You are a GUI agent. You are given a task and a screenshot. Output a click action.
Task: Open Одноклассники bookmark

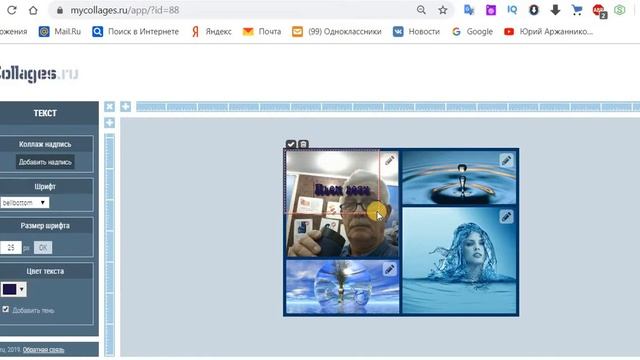tap(337, 31)
